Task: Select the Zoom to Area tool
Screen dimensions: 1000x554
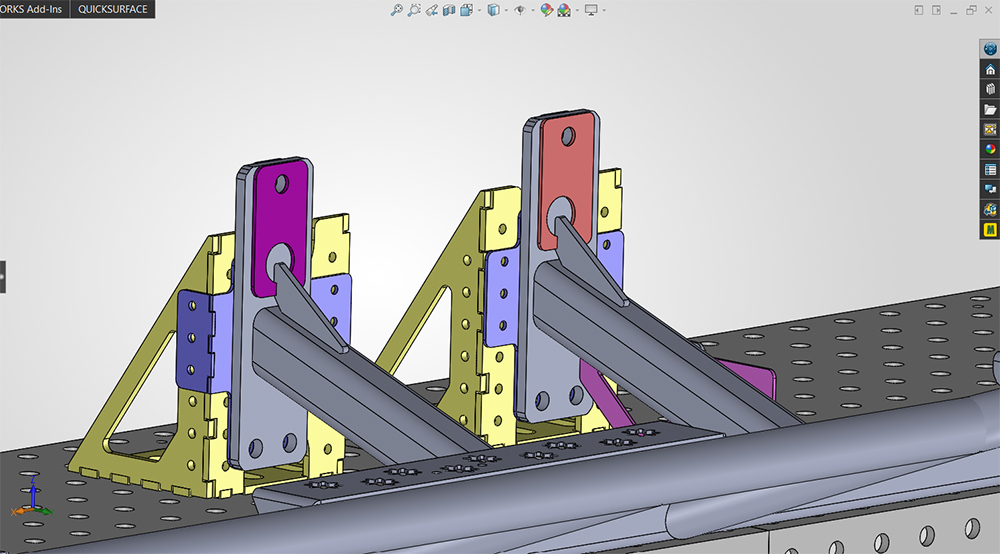Action: [x=414, y=10]
